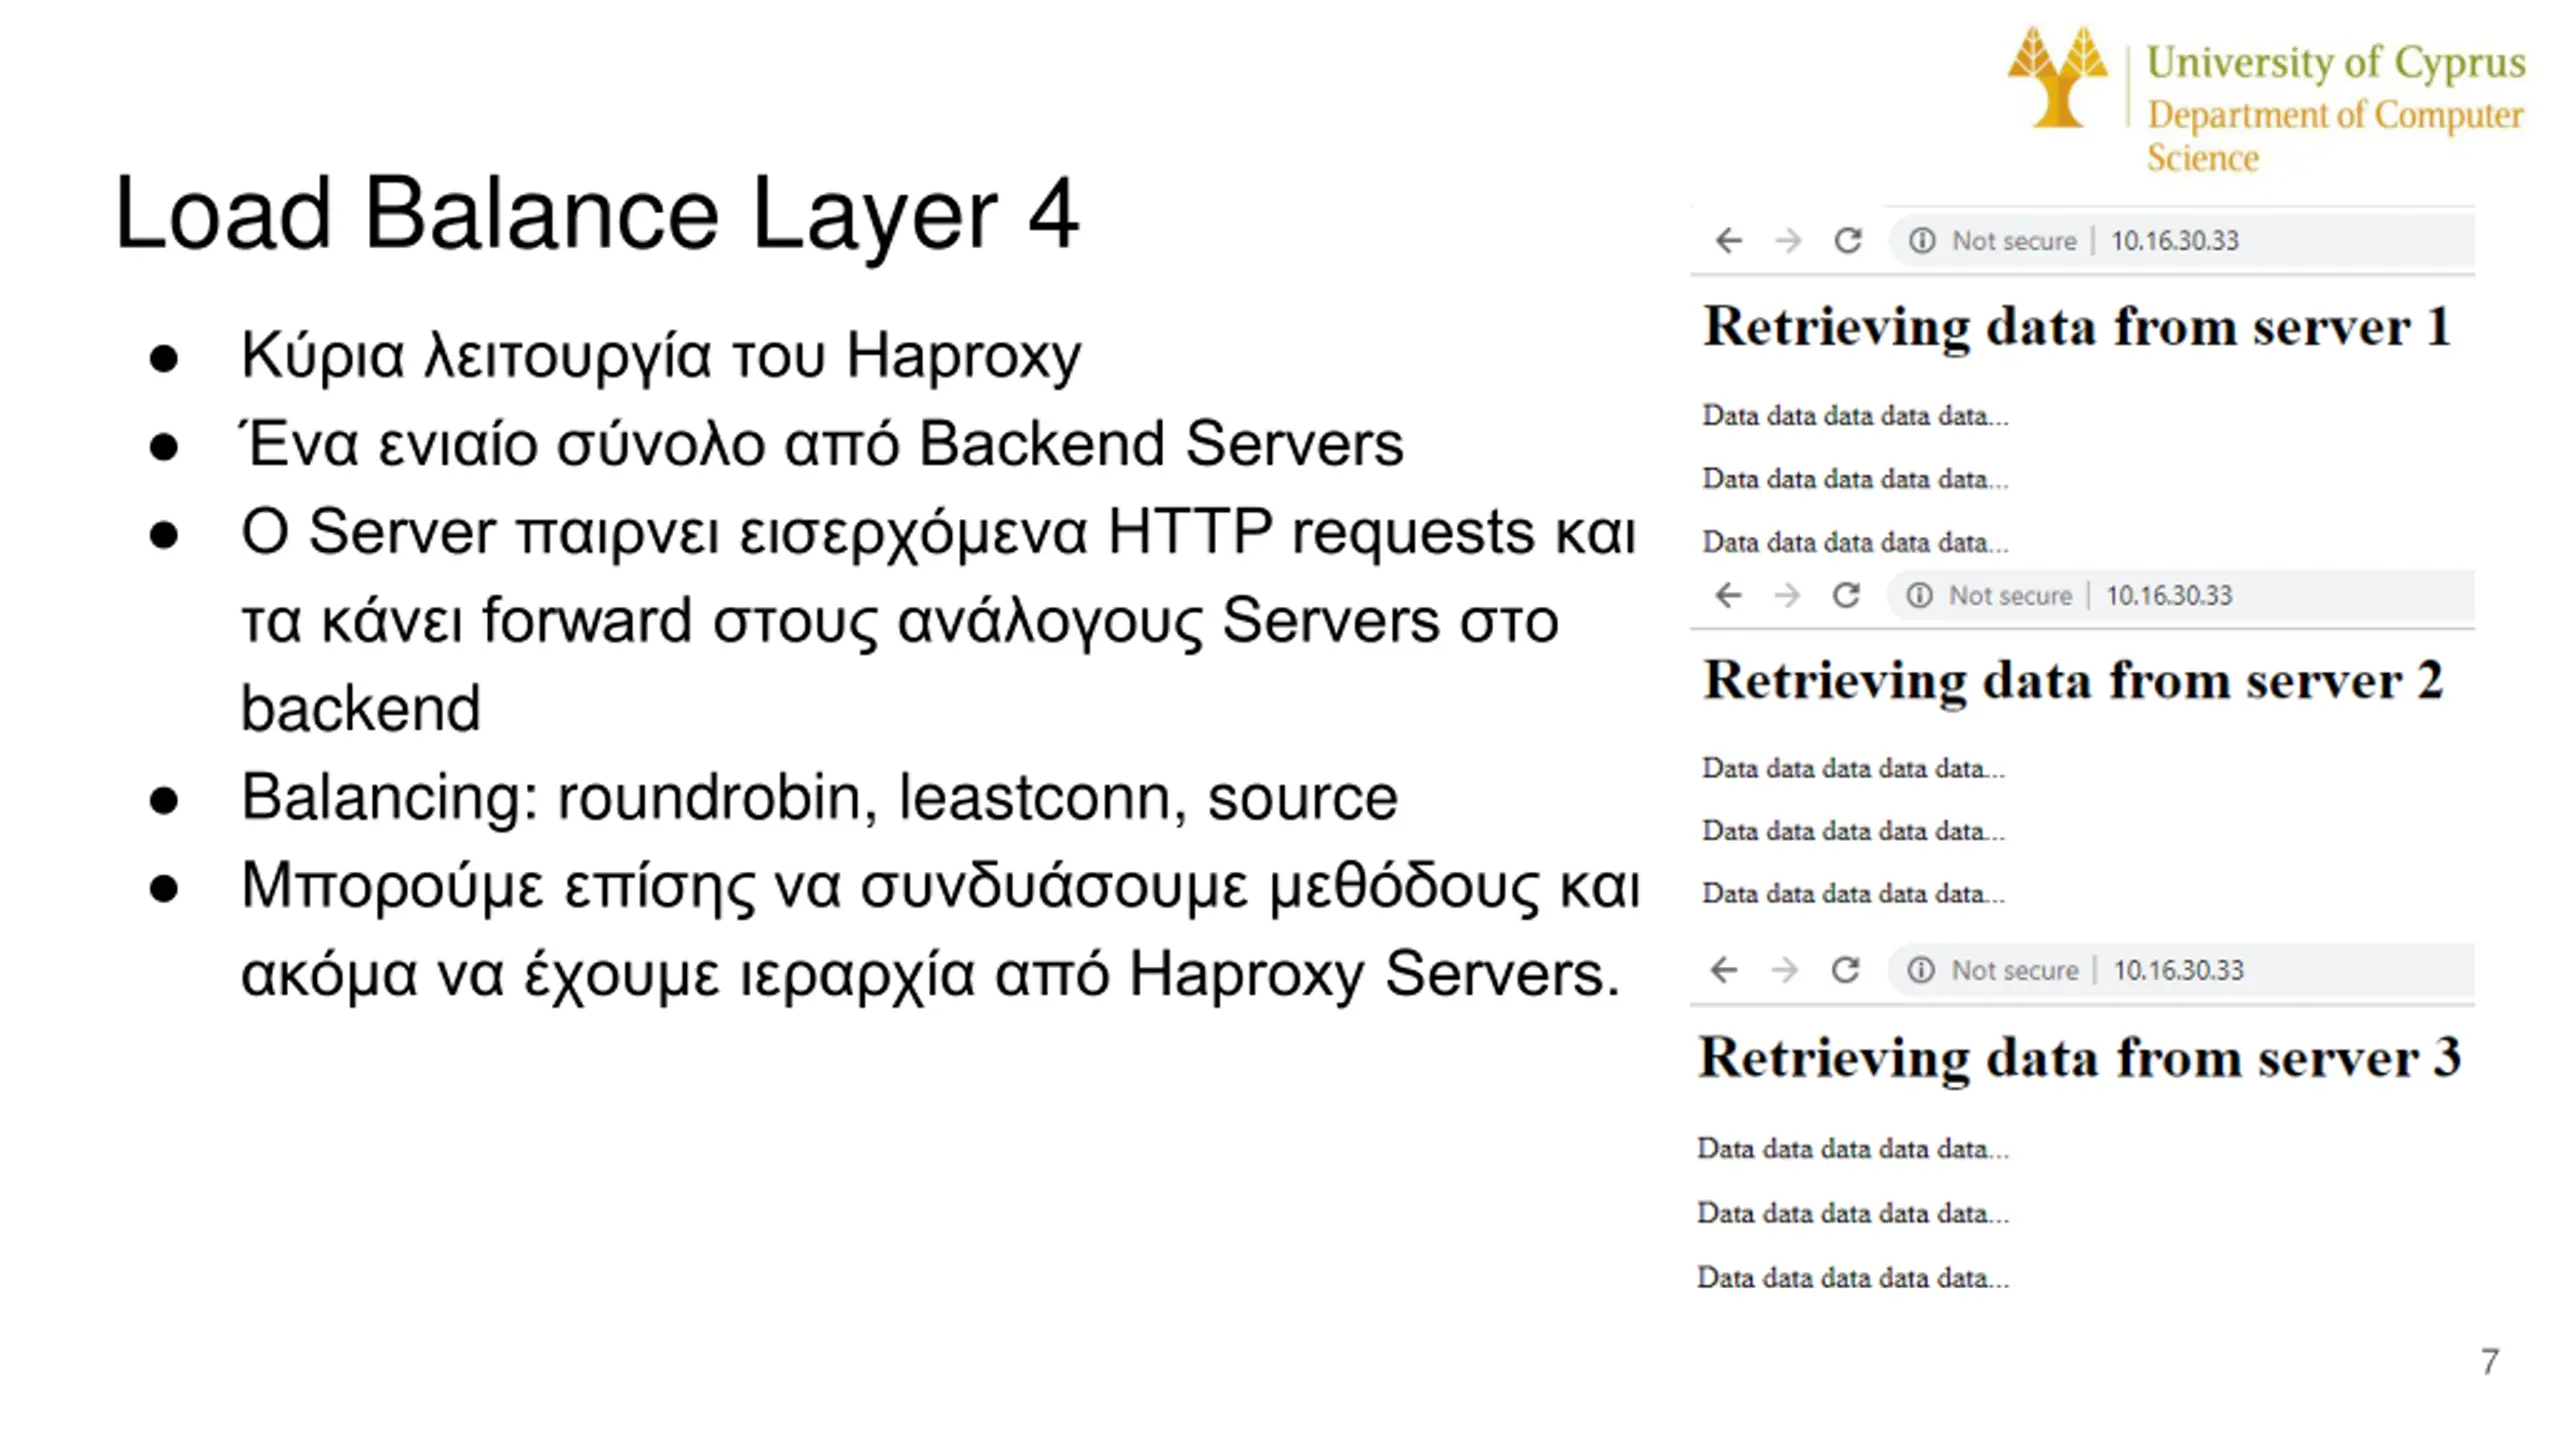Click "Not secure" label in server 1 browser
The width and height of the screenshot is (2560, 1440).
pyautogui.click(x=2014, y=241)
